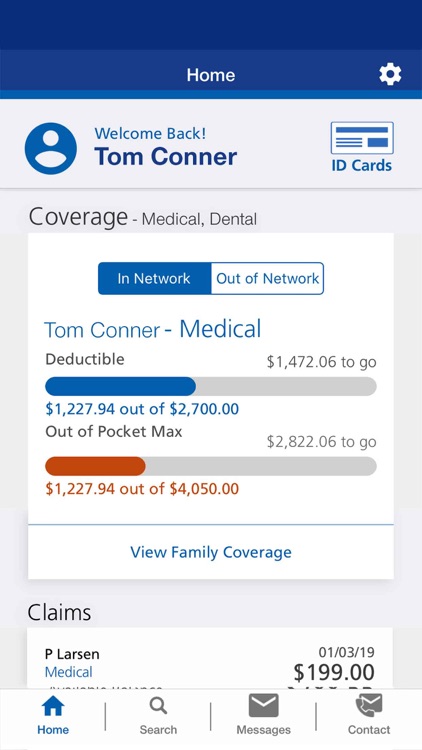The width and height of the screenshot is (422, 750).
Task: Open the ID Cards icon
Action: point(362,138)
